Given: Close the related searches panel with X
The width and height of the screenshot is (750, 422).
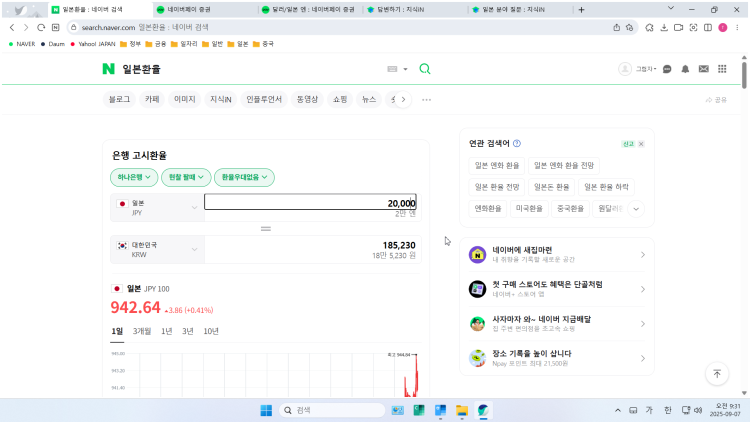Looking at the screenshot, I should pos(641,144).
